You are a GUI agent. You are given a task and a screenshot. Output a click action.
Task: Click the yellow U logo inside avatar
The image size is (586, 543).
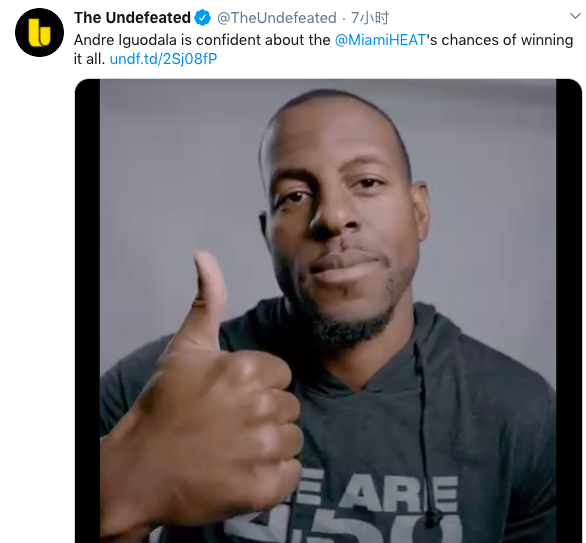39,33
